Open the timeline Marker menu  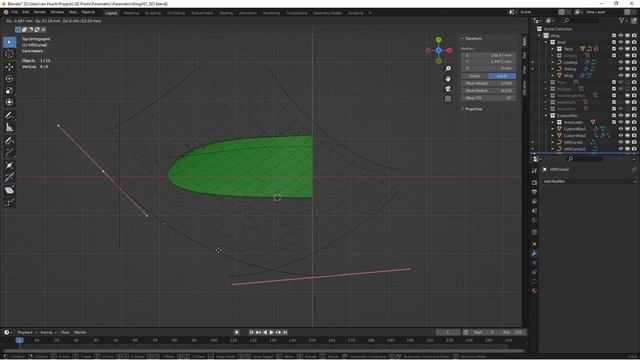click(x=80, y=332)
